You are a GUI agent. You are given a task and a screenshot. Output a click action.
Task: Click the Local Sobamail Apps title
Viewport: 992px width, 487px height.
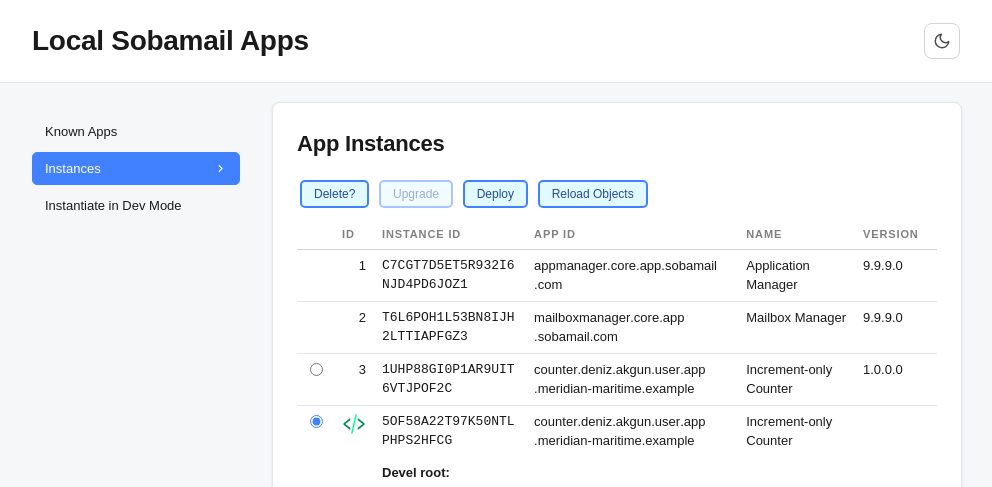170,40
